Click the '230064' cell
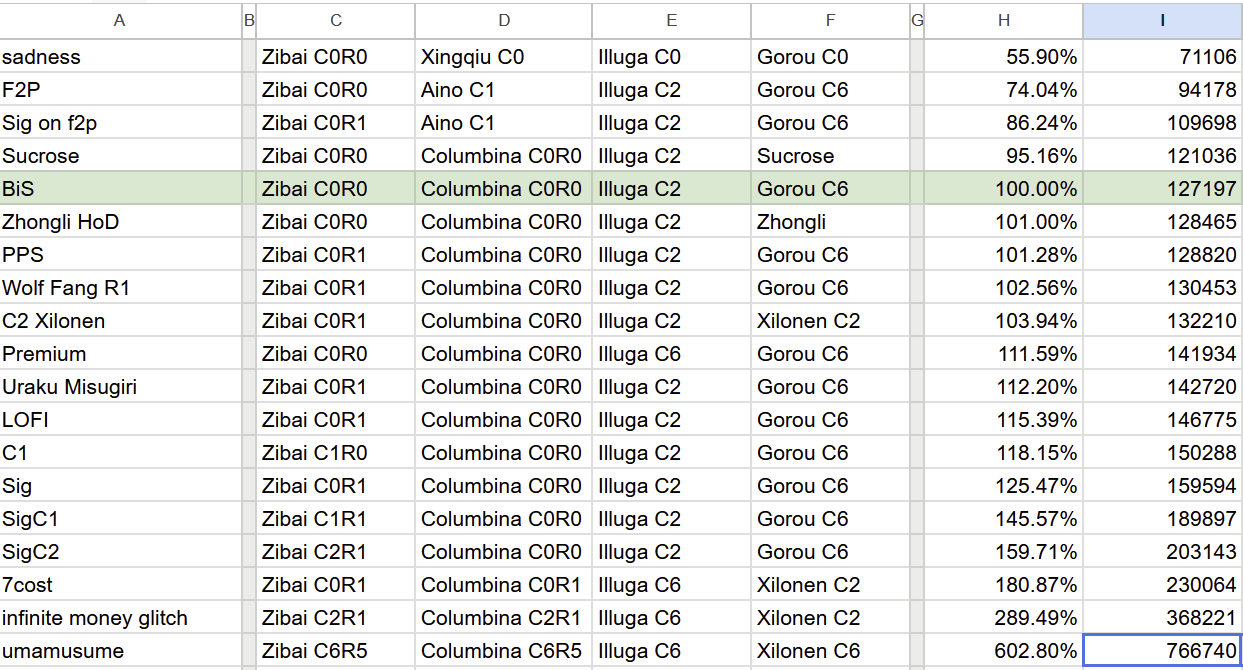 1162,585
